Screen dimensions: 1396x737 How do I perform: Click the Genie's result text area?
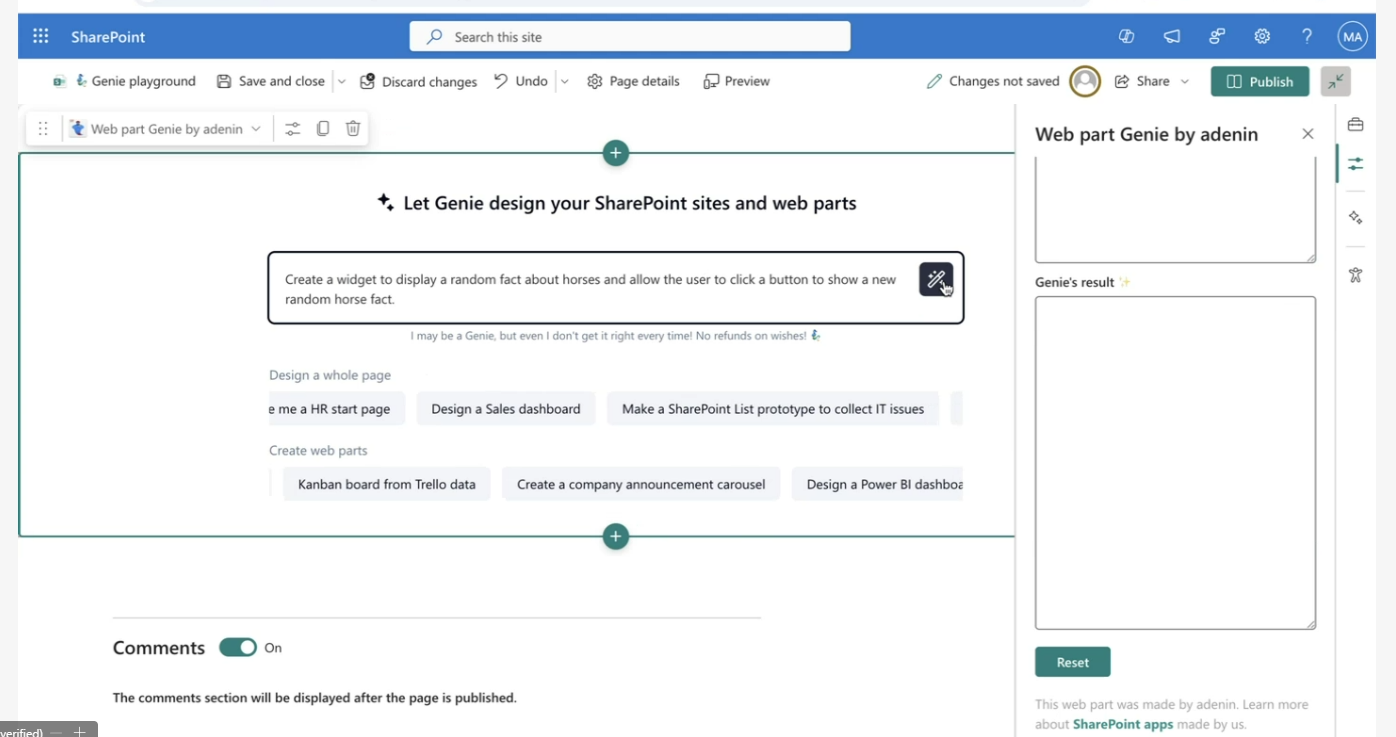click(x=1175, y=463)
